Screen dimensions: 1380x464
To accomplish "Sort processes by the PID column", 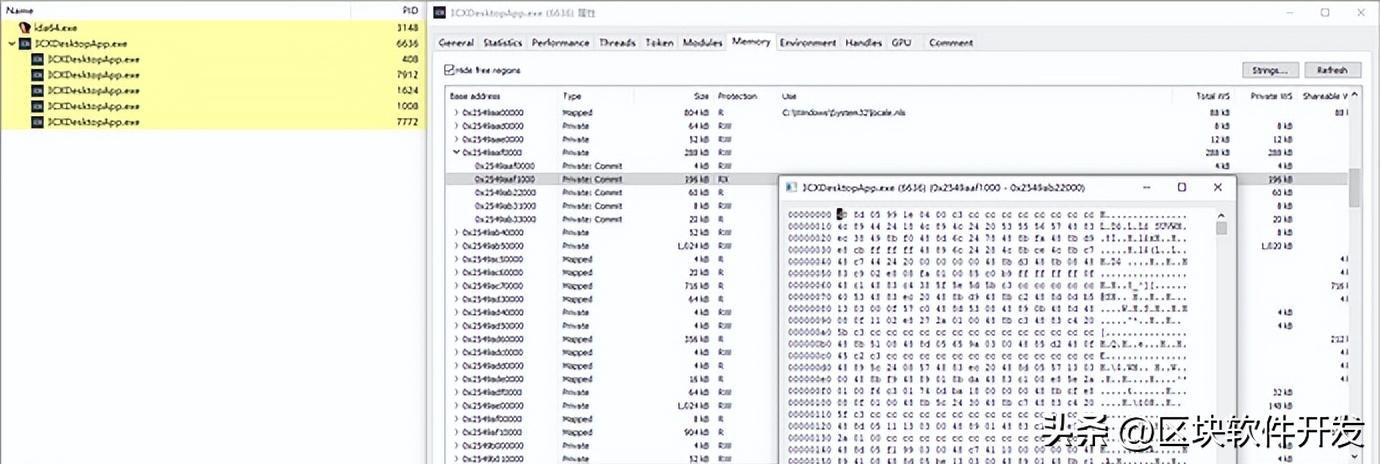I will 408,9.
